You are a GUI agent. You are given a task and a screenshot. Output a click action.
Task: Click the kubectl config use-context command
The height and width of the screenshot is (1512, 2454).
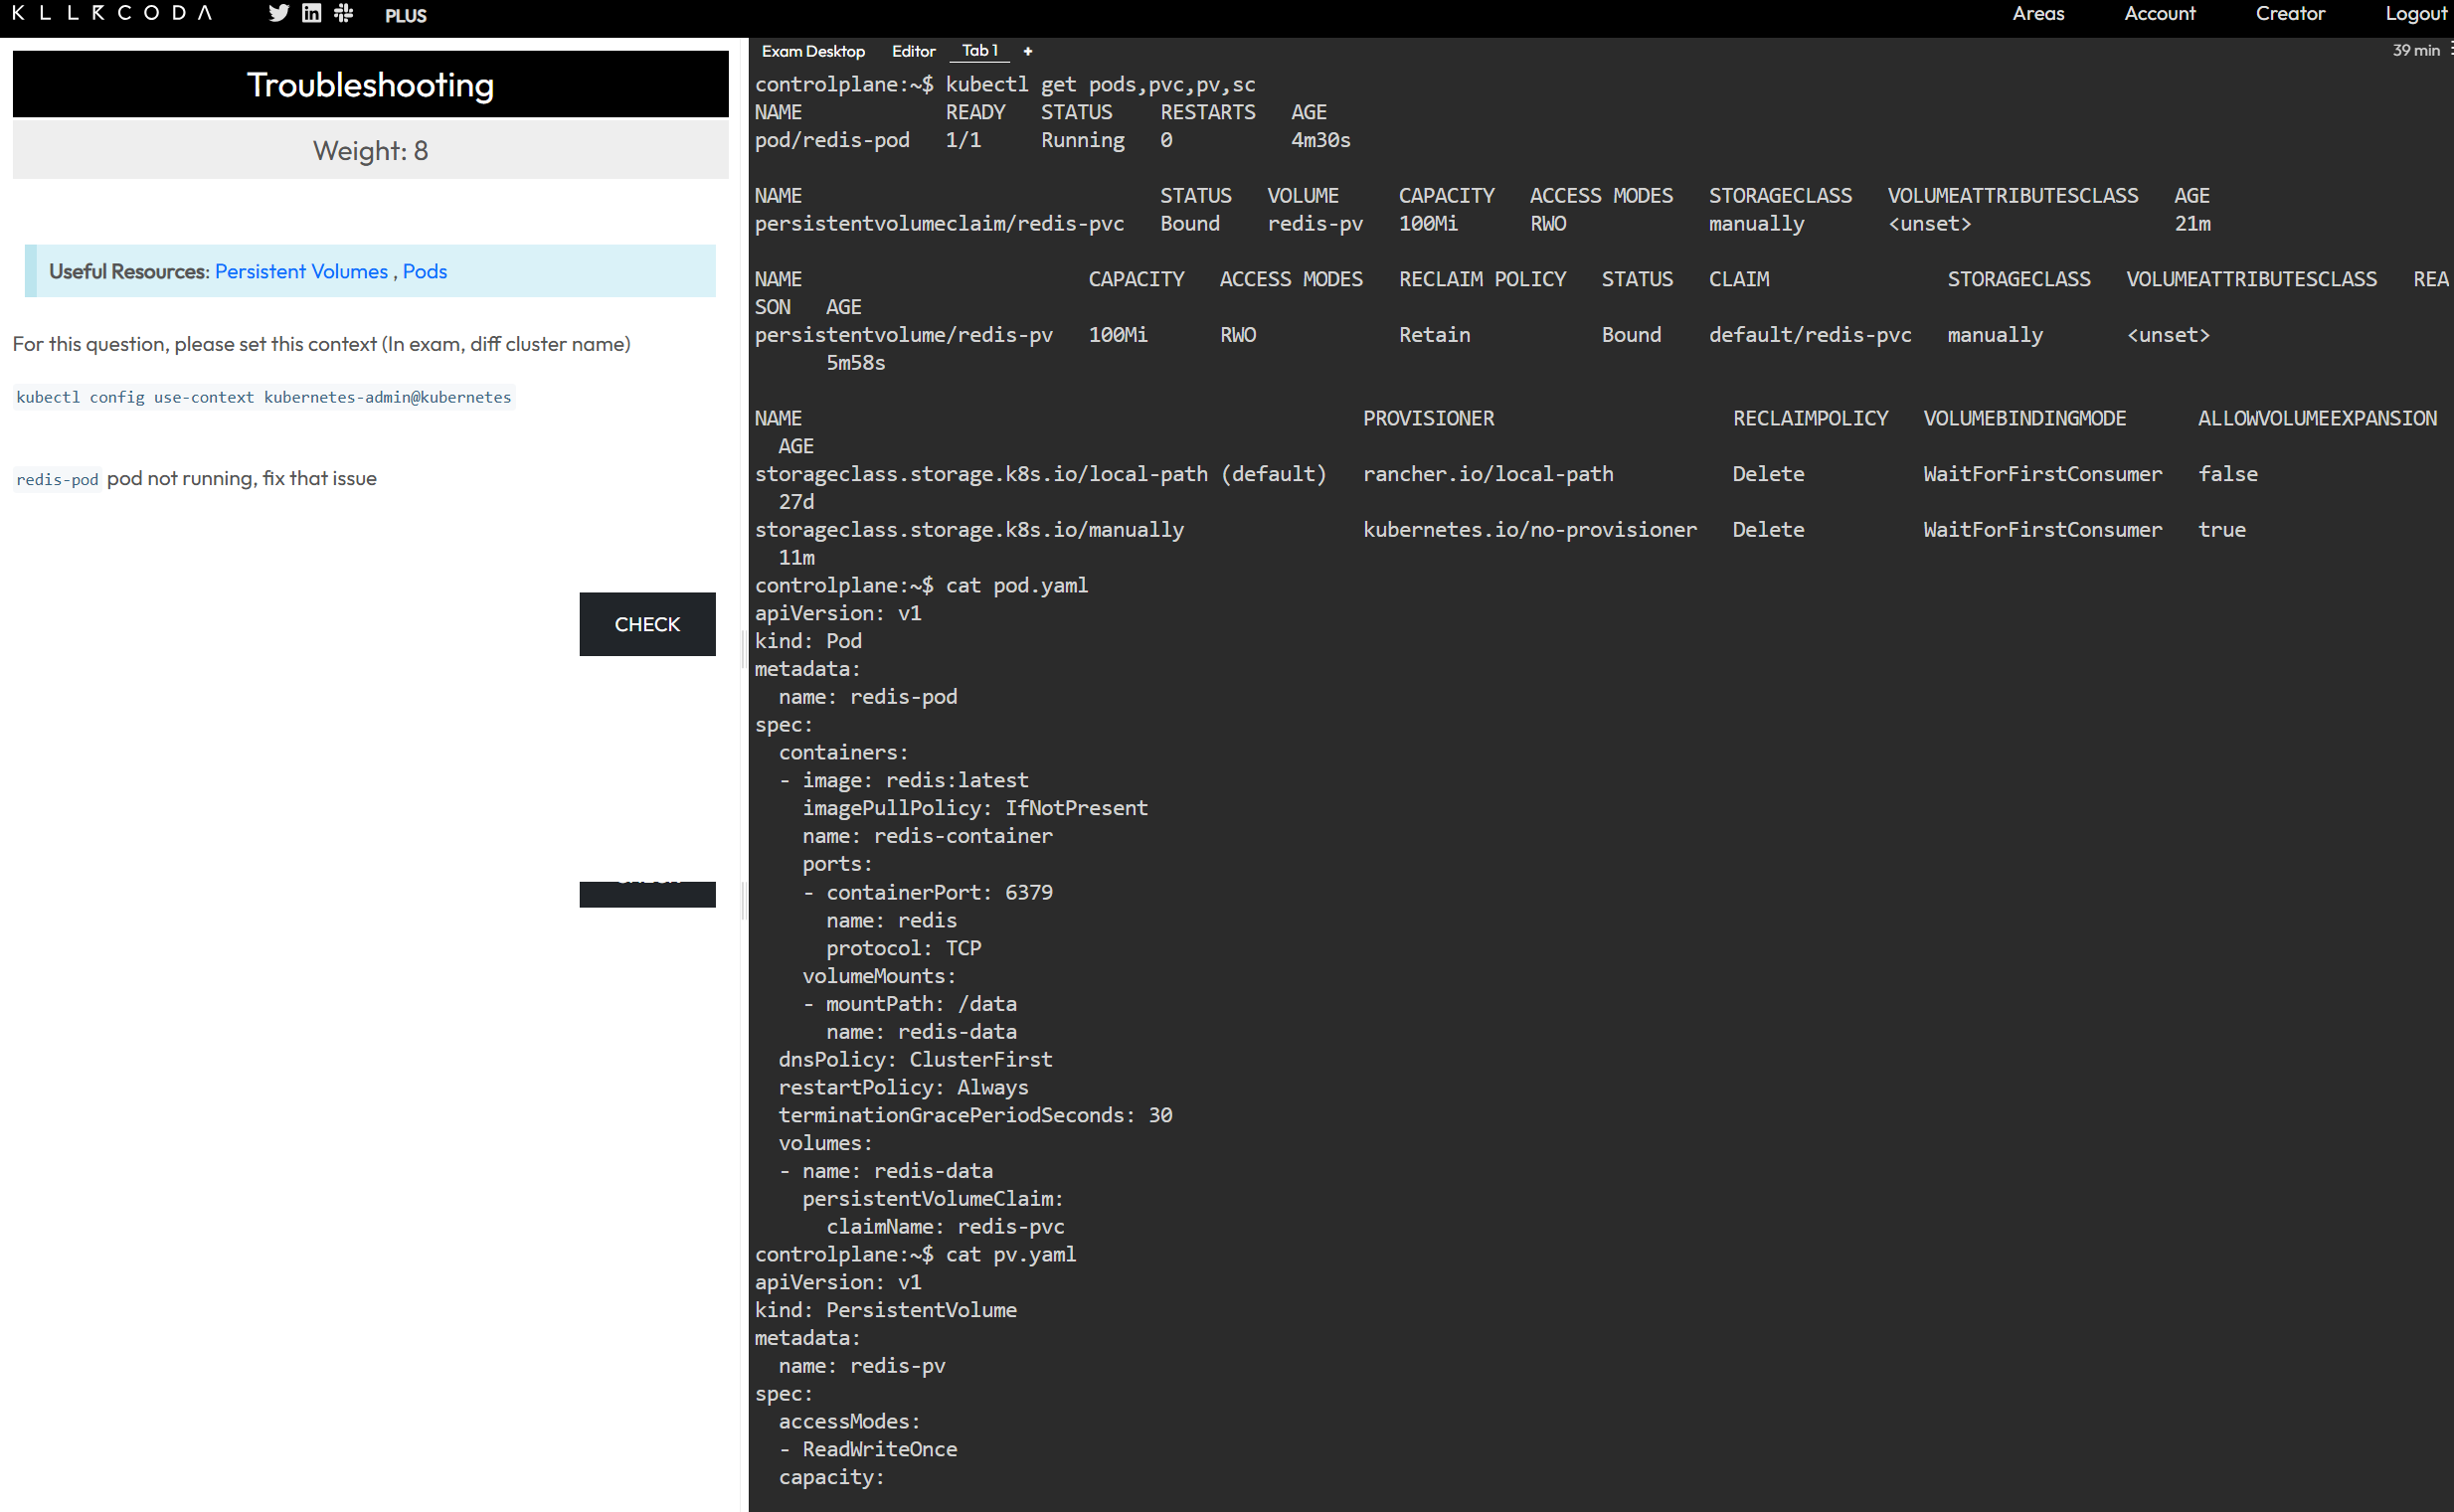pyautogui.click(x=263, y=397)
